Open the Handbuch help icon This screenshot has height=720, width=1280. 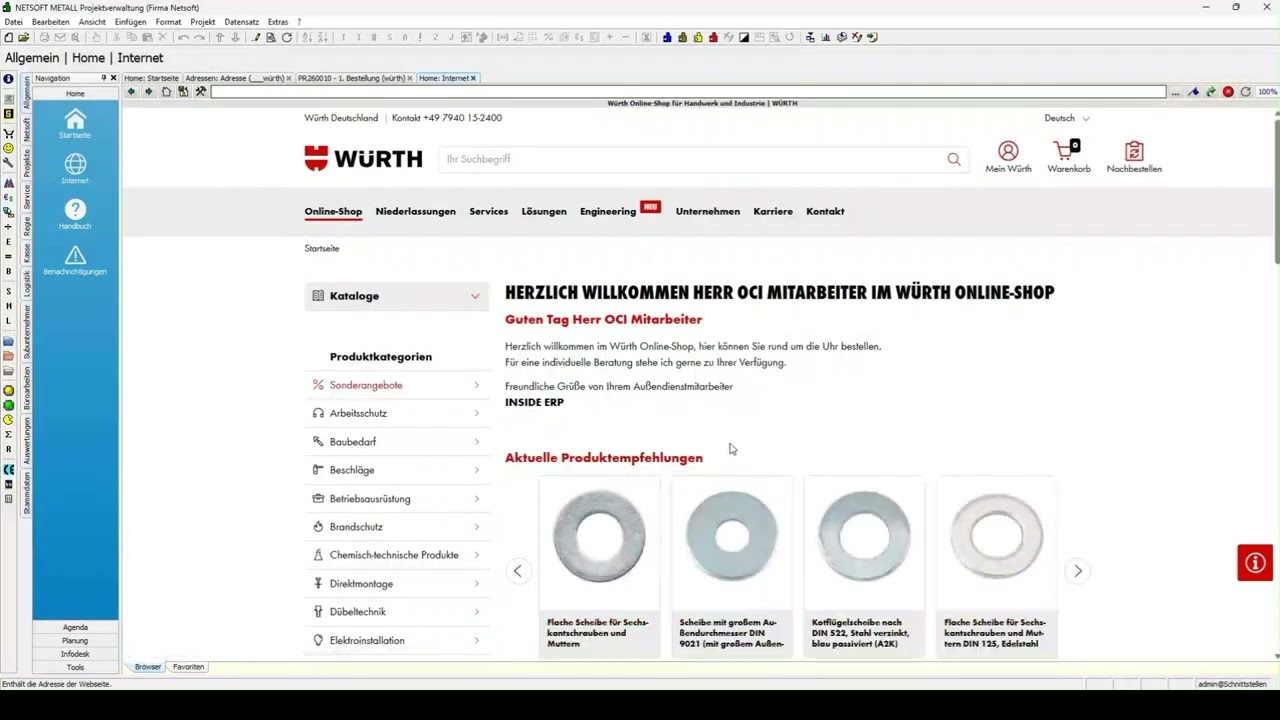[75, 214]
